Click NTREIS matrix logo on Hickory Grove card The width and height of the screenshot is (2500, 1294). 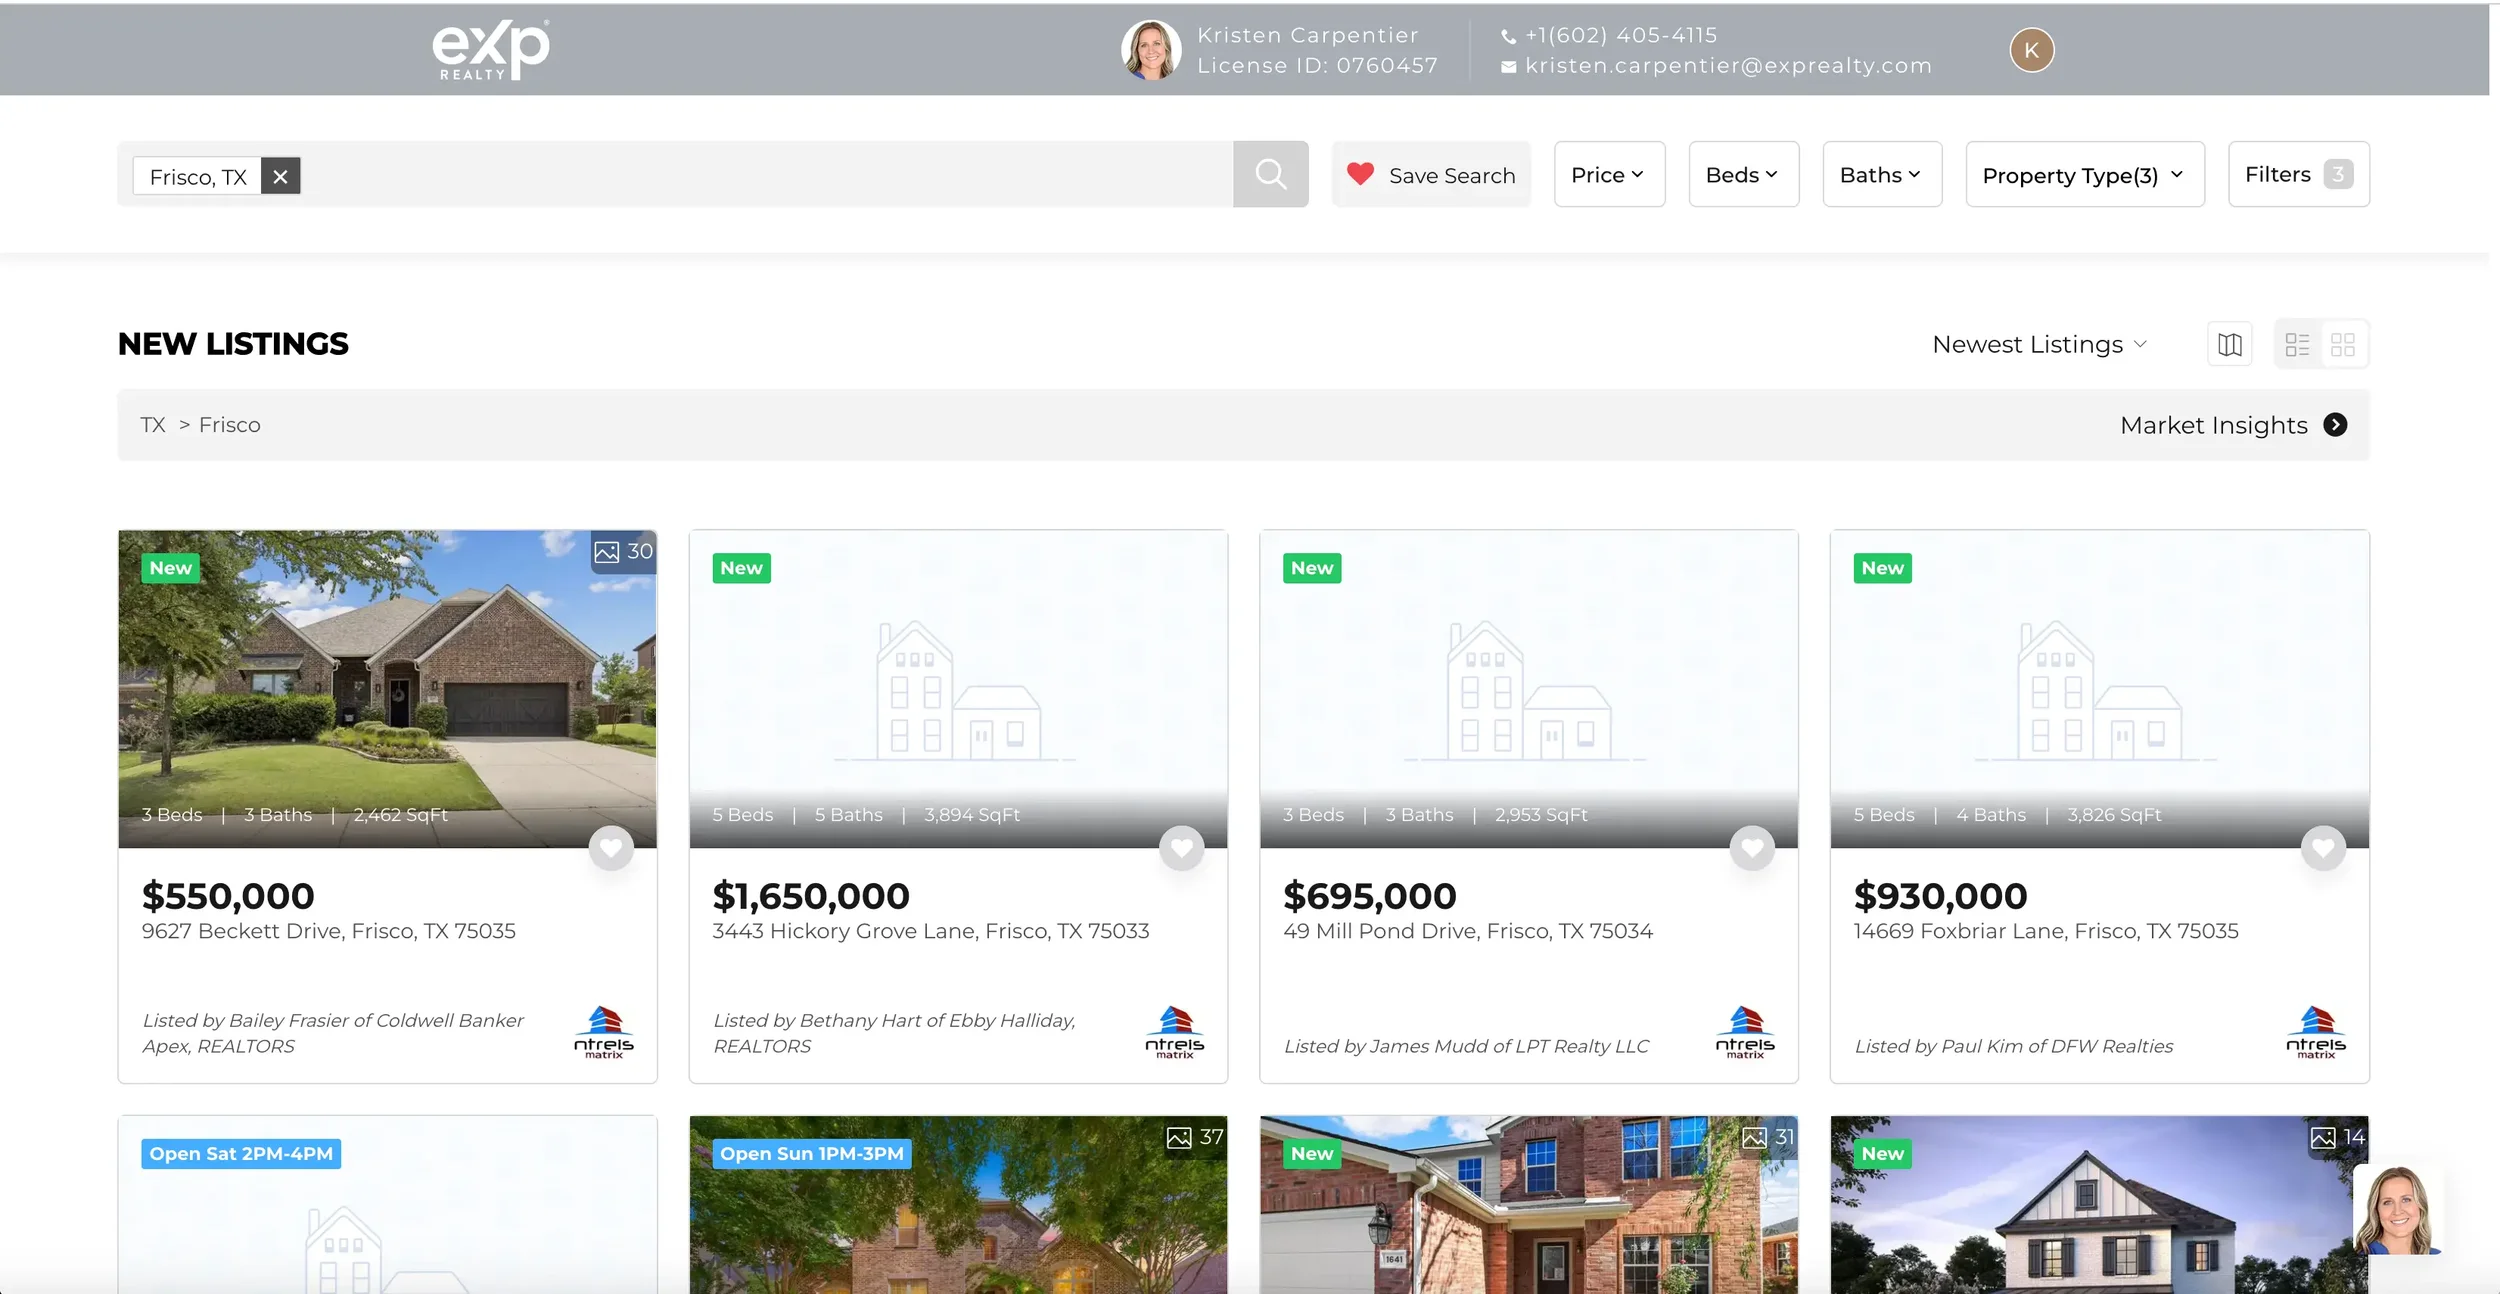click(1174, 1032)
